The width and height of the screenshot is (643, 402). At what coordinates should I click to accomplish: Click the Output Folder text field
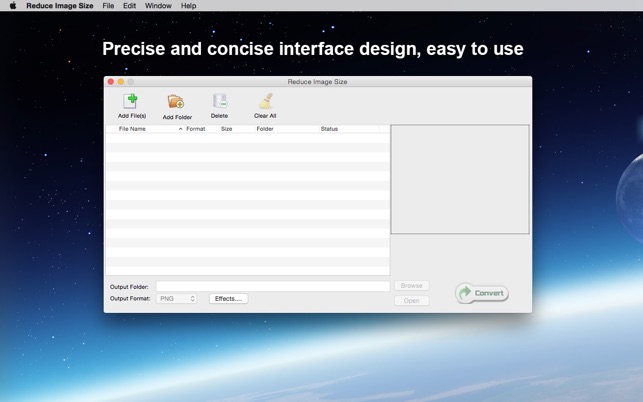coord(273,286)
